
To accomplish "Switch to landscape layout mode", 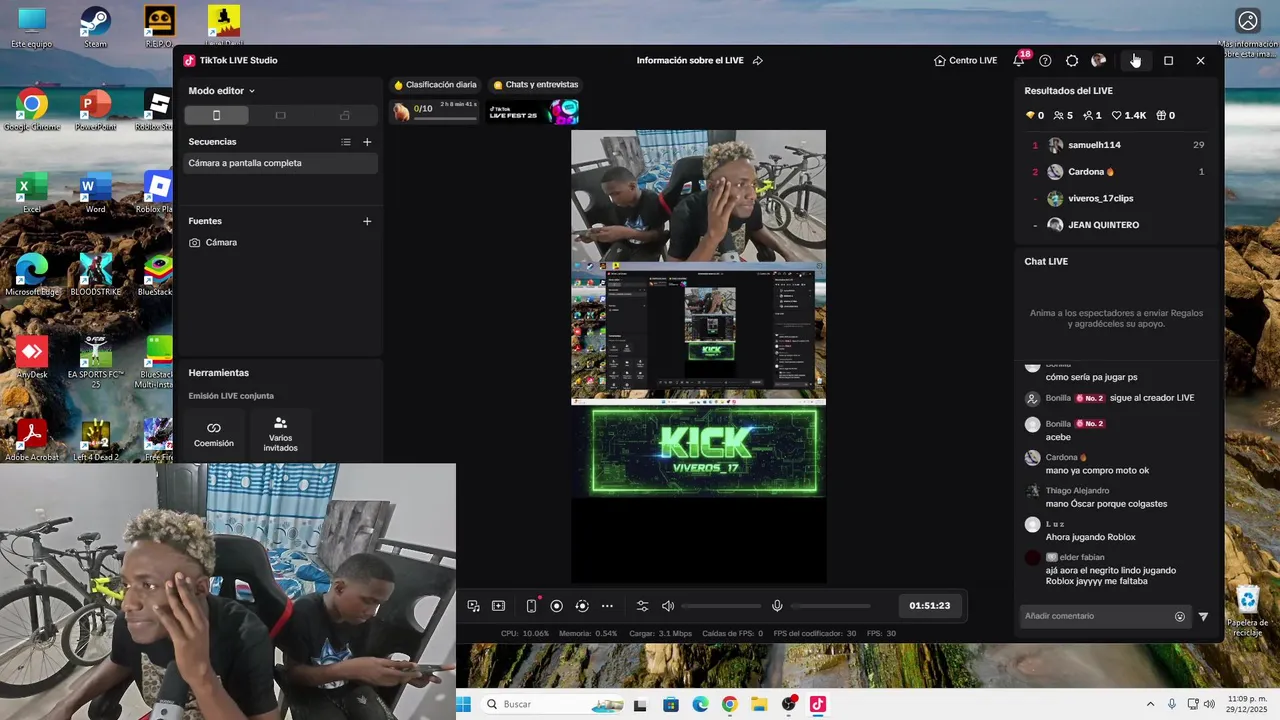I will [280, 116].
